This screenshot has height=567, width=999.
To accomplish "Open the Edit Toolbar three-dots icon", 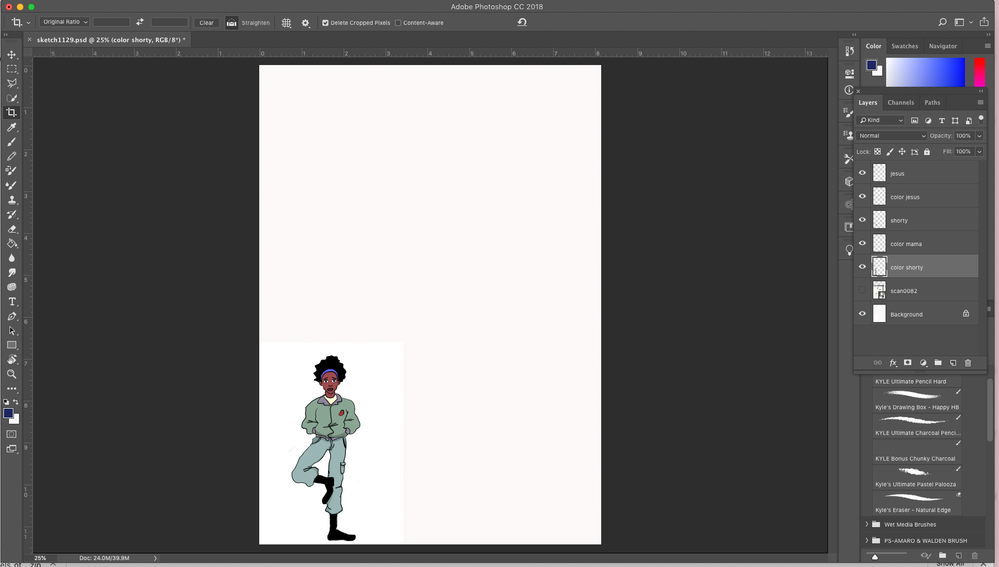I will 11,388.
